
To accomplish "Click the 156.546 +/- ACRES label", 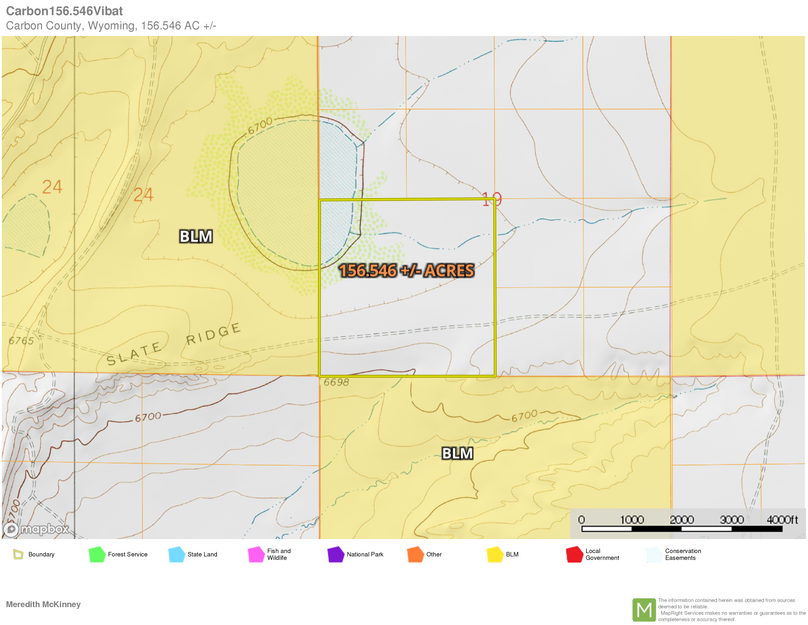I will point(405,269).
